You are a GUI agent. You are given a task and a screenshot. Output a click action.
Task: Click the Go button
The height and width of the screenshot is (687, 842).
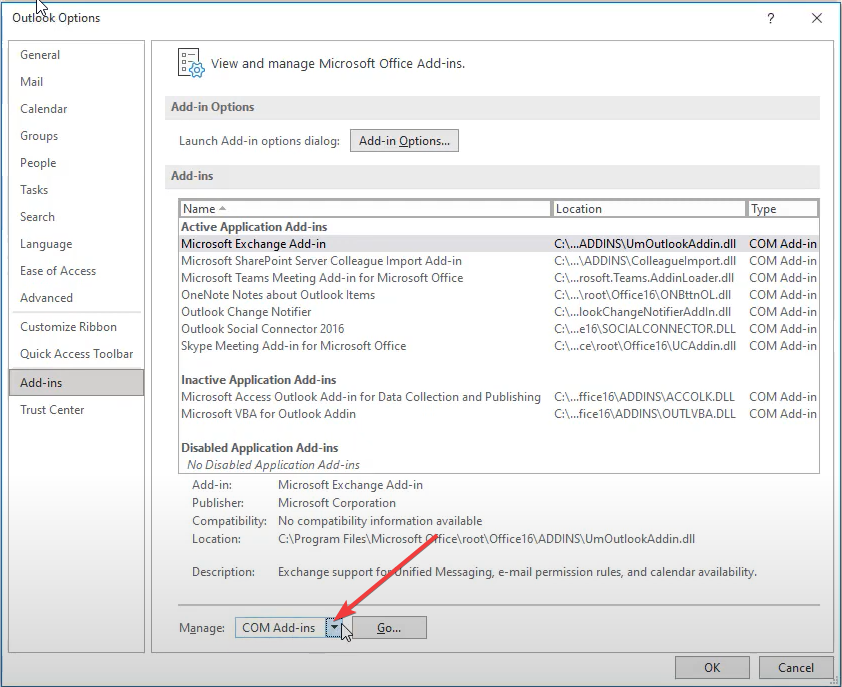coord(389,627)
